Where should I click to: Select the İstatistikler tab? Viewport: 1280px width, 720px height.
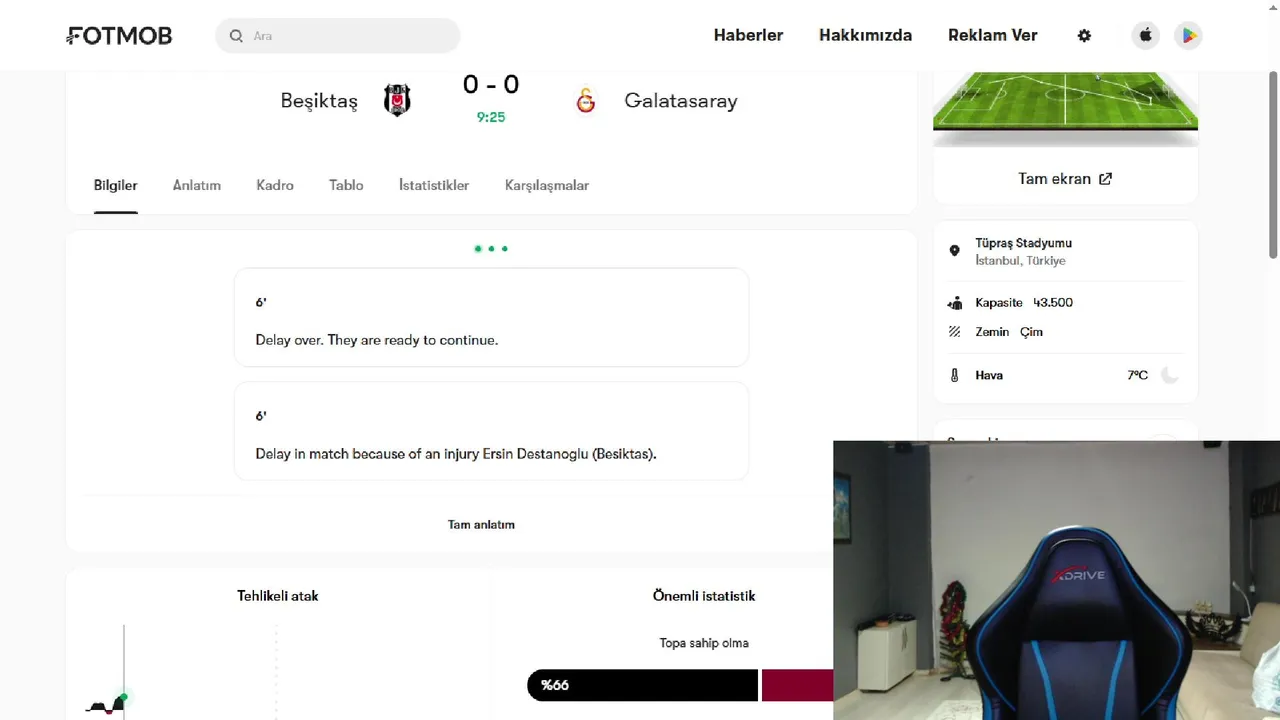(434, 185)
